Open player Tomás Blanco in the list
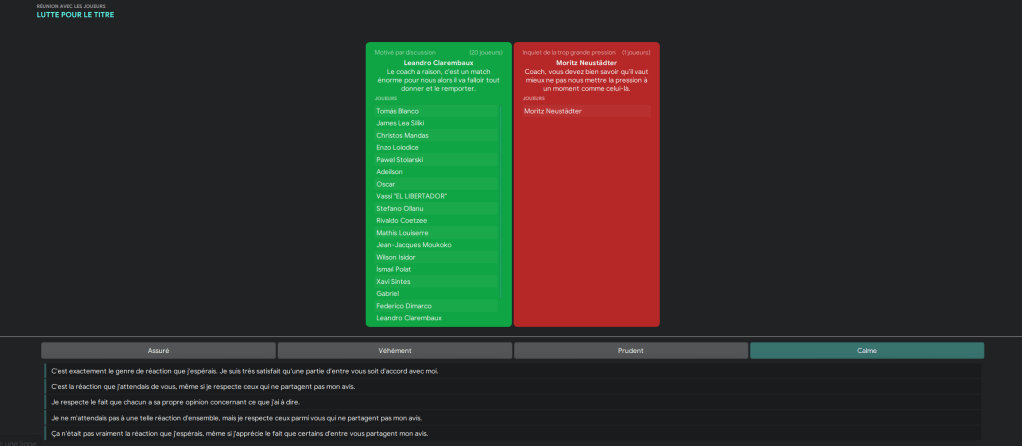This screenshot has height=446, width=1022. point(397,111)
